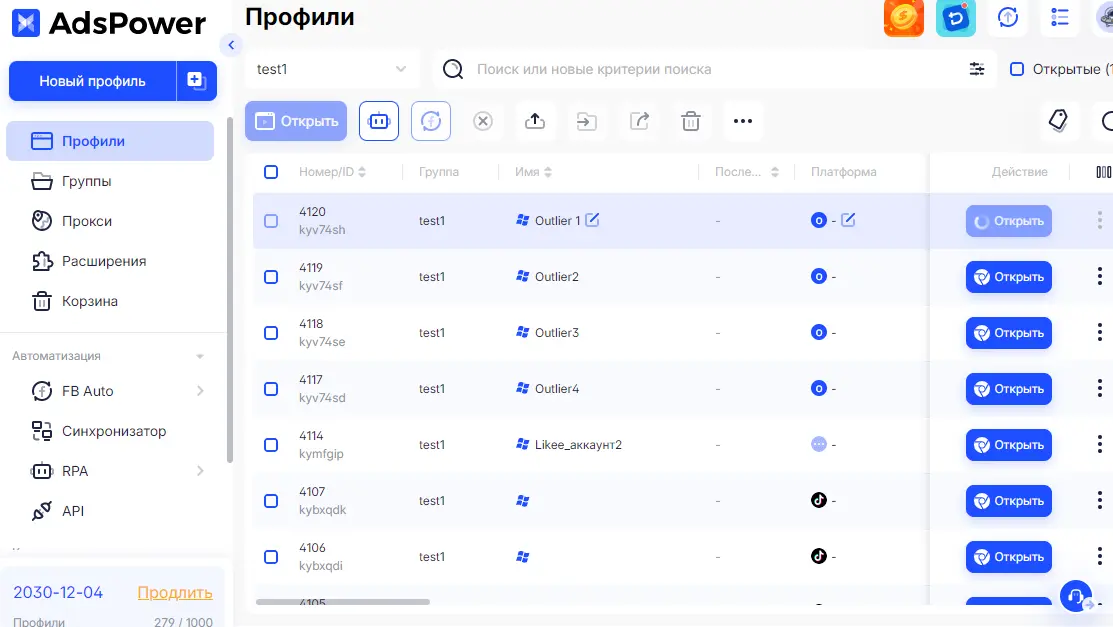Edit the Outlier 1 profile name
The image size is (1113, 627).
pos(592,220)
